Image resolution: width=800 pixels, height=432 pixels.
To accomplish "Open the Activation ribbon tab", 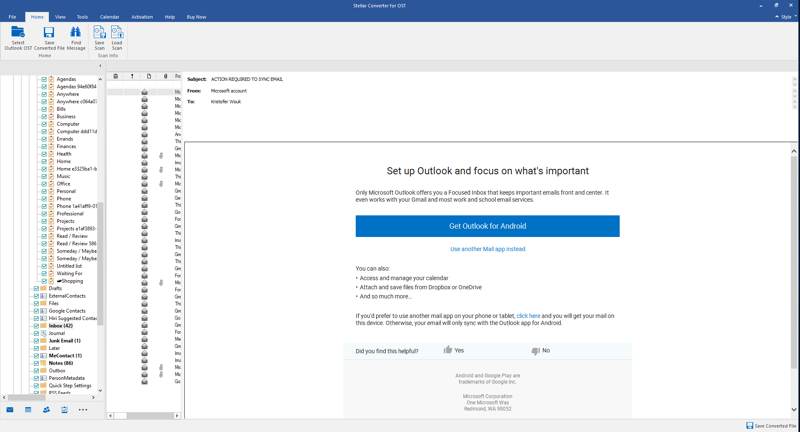I will point(142,17).
